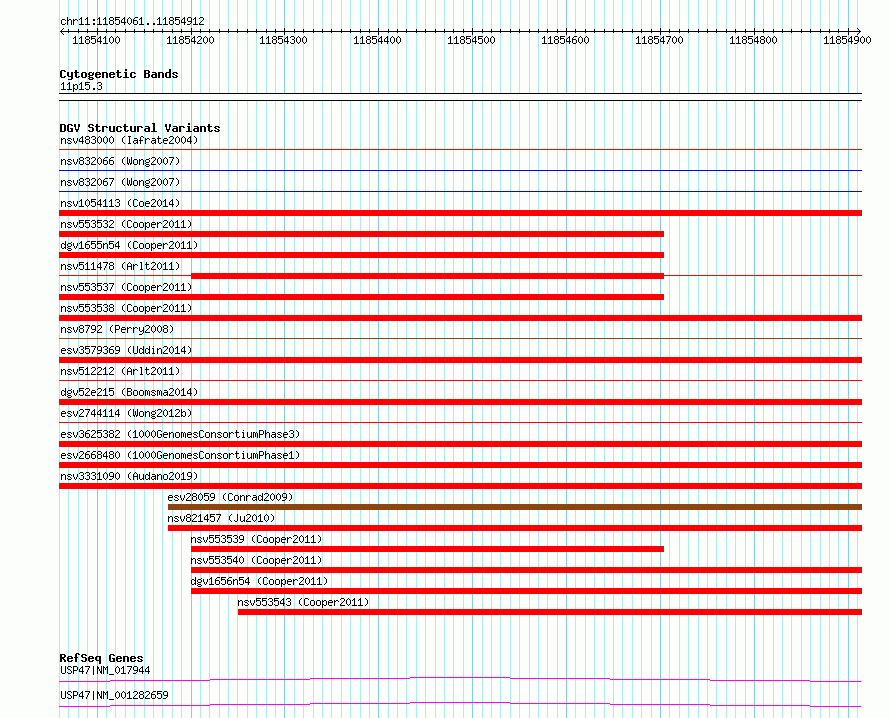This screenshot has width=890, height=718.
Task: Open variant dgv52e215 (Boomsma2014)
Action: coord(129,392)
